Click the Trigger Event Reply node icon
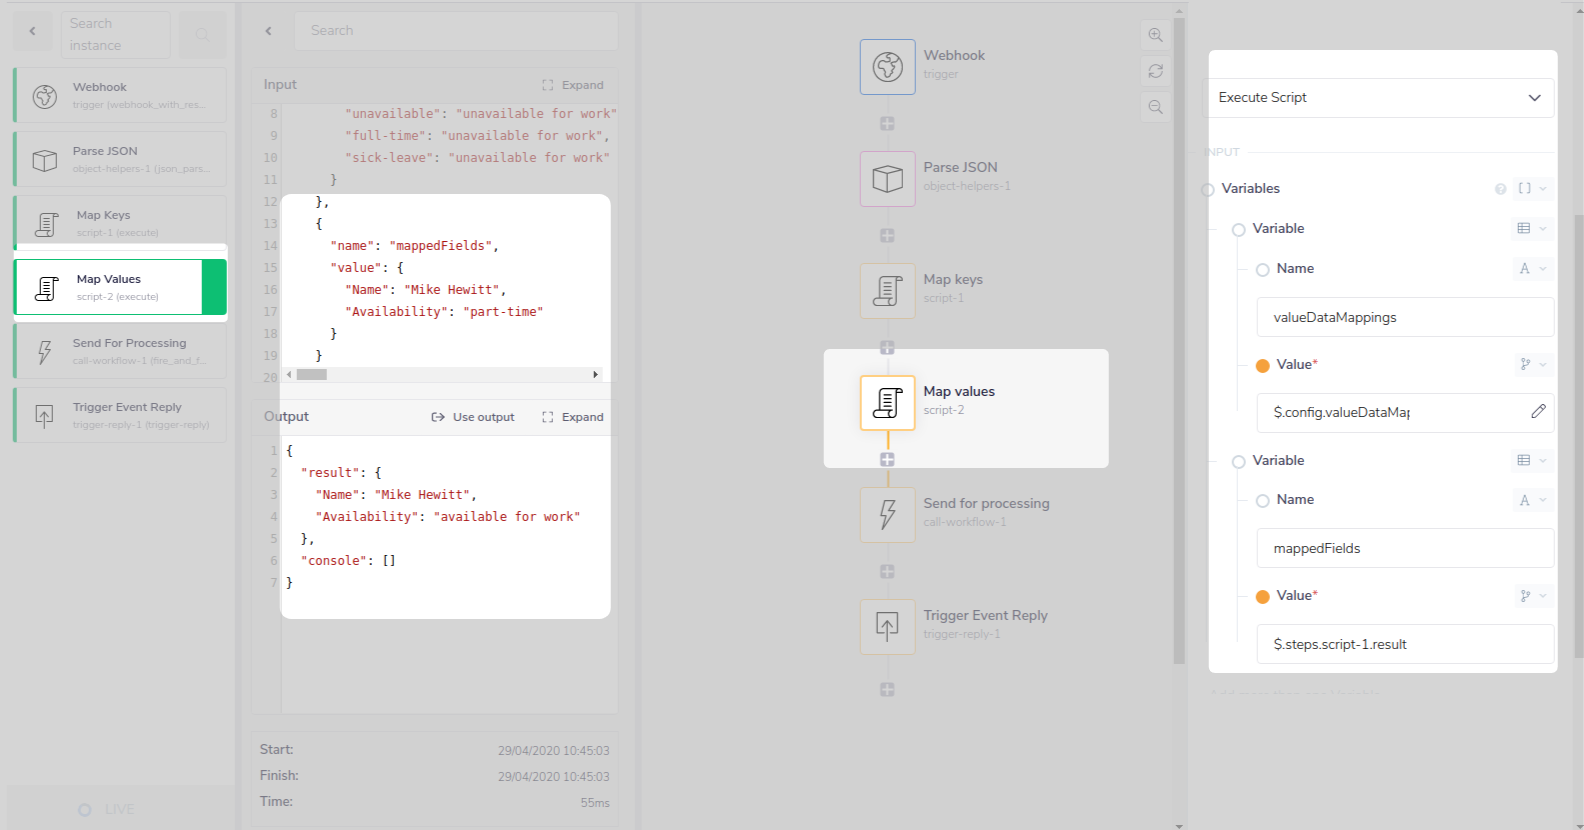The height and width of the screenshot is (830, 1584). point(887,627)
